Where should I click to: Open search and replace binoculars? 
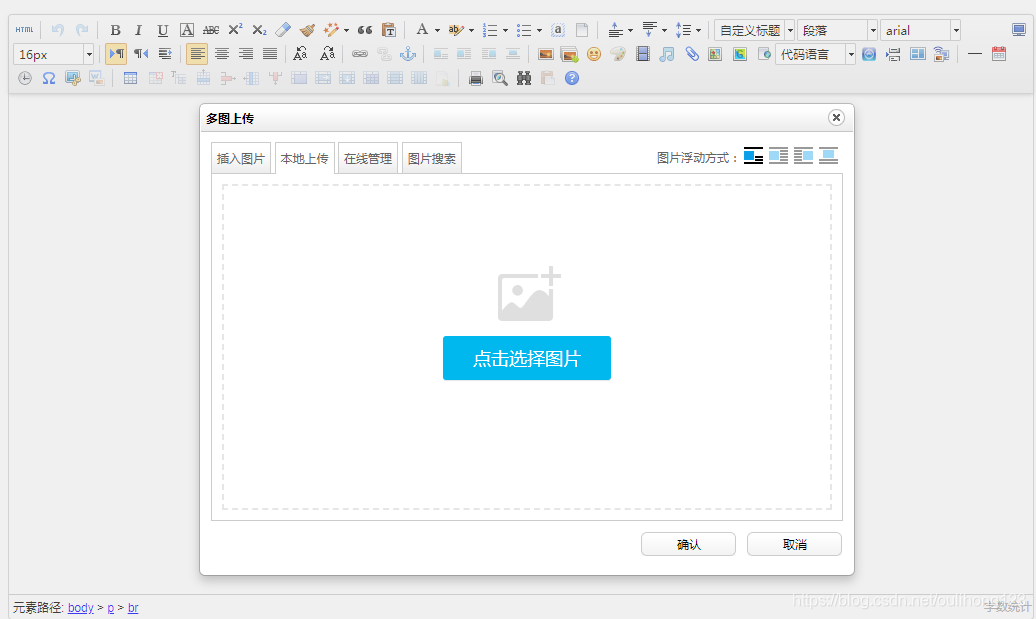(x=524, y=79)
